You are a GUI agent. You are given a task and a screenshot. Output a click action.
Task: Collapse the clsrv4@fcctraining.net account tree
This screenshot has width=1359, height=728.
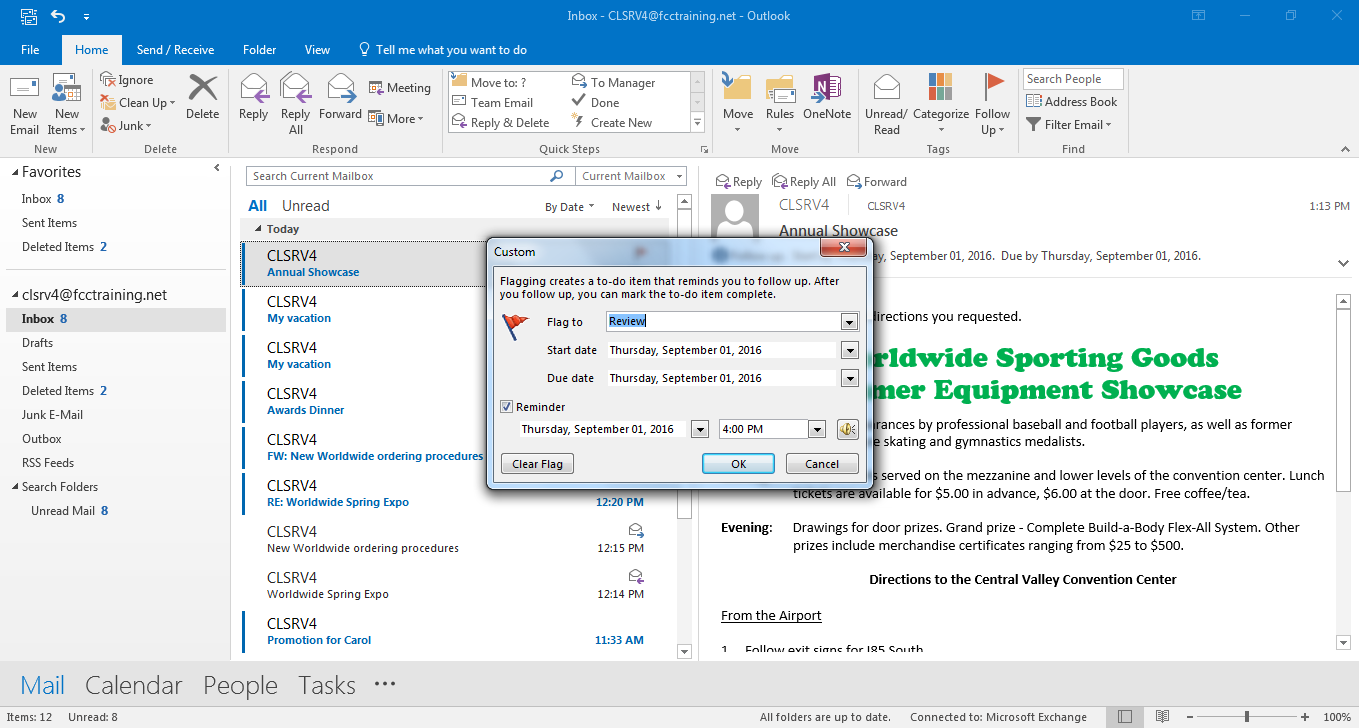point(15,295)
